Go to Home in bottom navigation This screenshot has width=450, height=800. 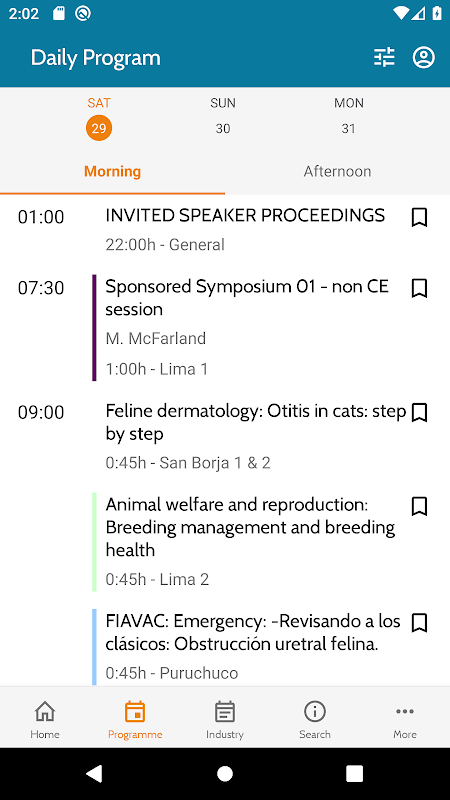point(45,711)
